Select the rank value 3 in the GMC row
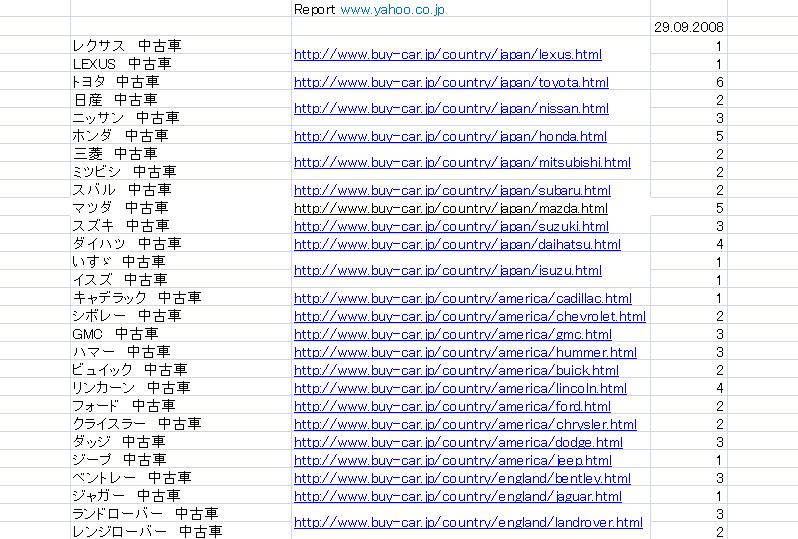The image size is (798, 539). [689, 334]
